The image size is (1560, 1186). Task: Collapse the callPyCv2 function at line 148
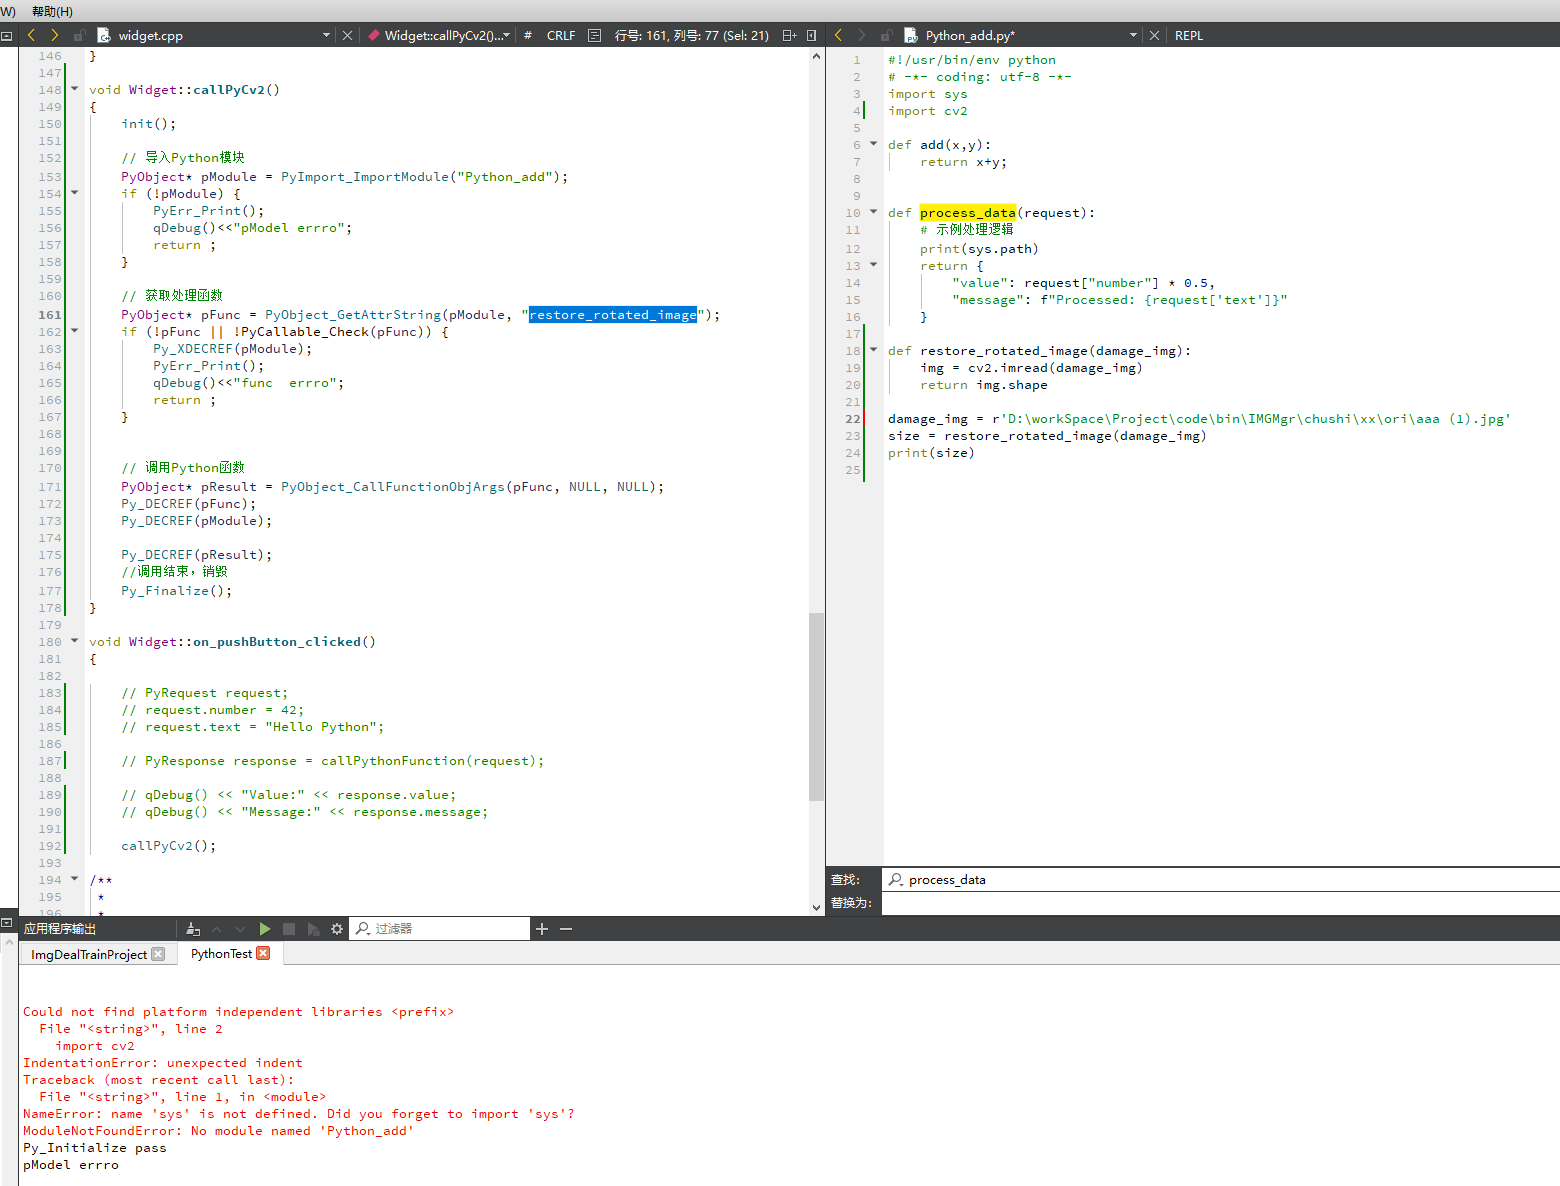click(x=74, y=88)
